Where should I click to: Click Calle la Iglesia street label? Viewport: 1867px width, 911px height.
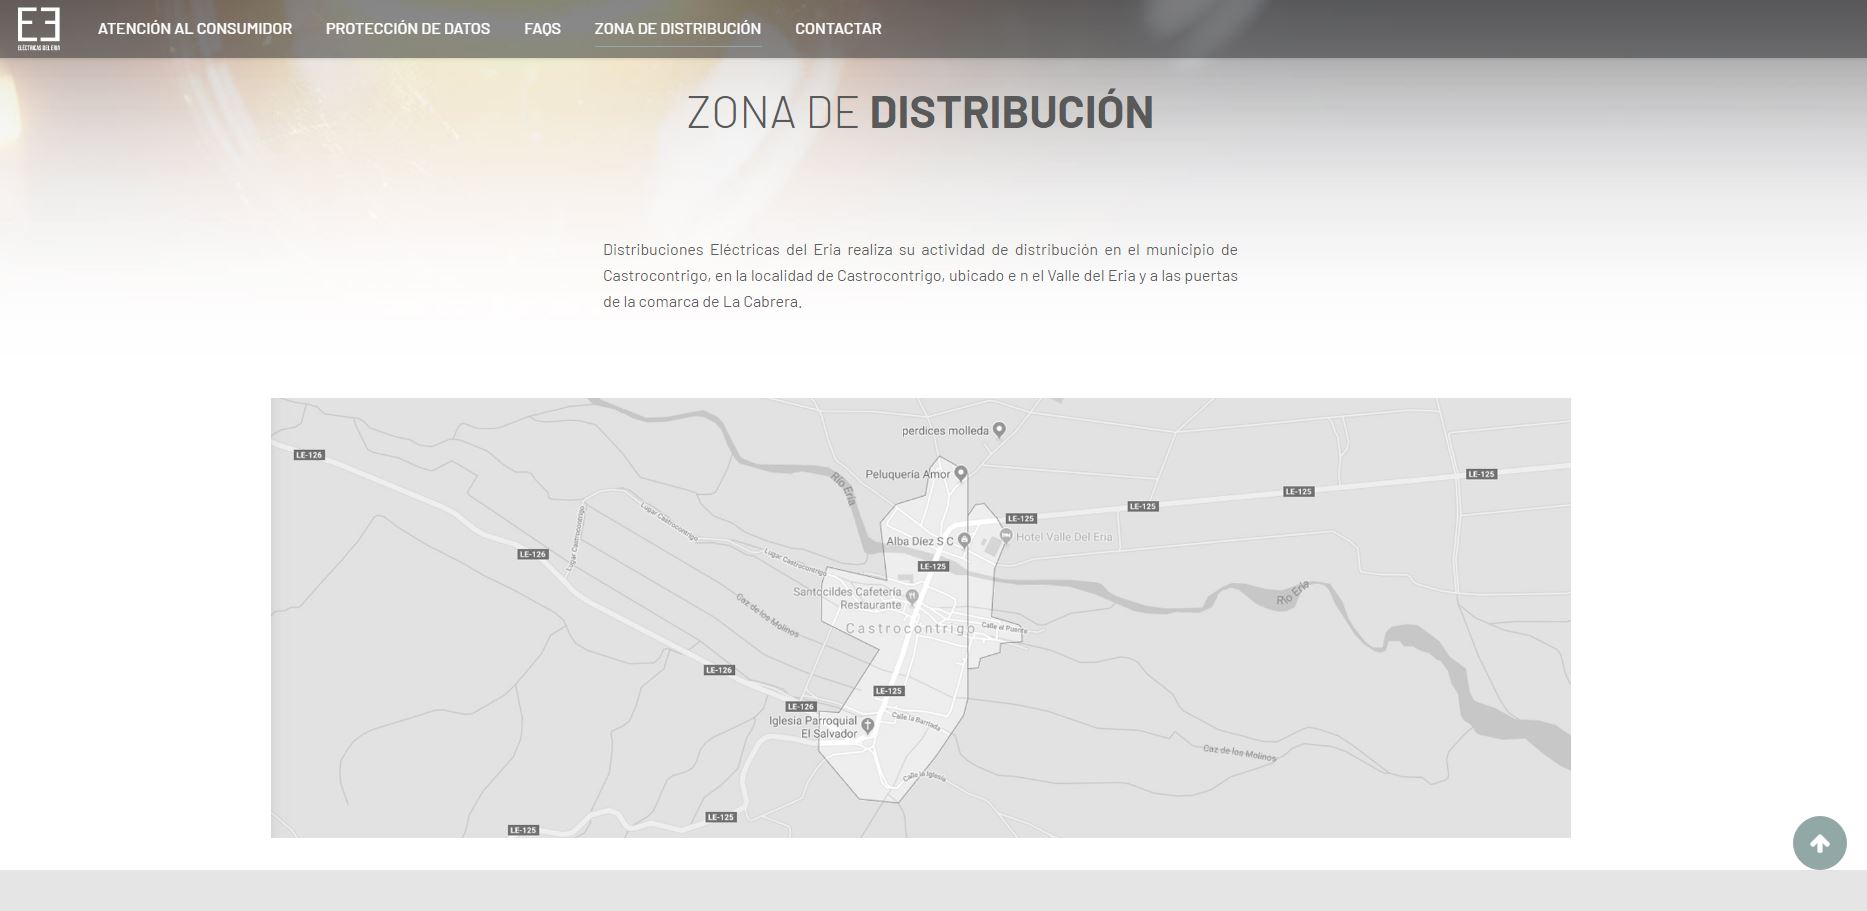click(923, 775)
